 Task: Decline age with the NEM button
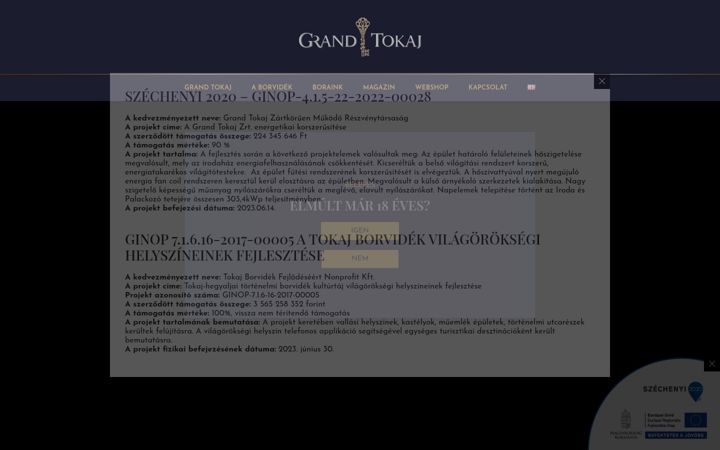click(x=360, y=259)
